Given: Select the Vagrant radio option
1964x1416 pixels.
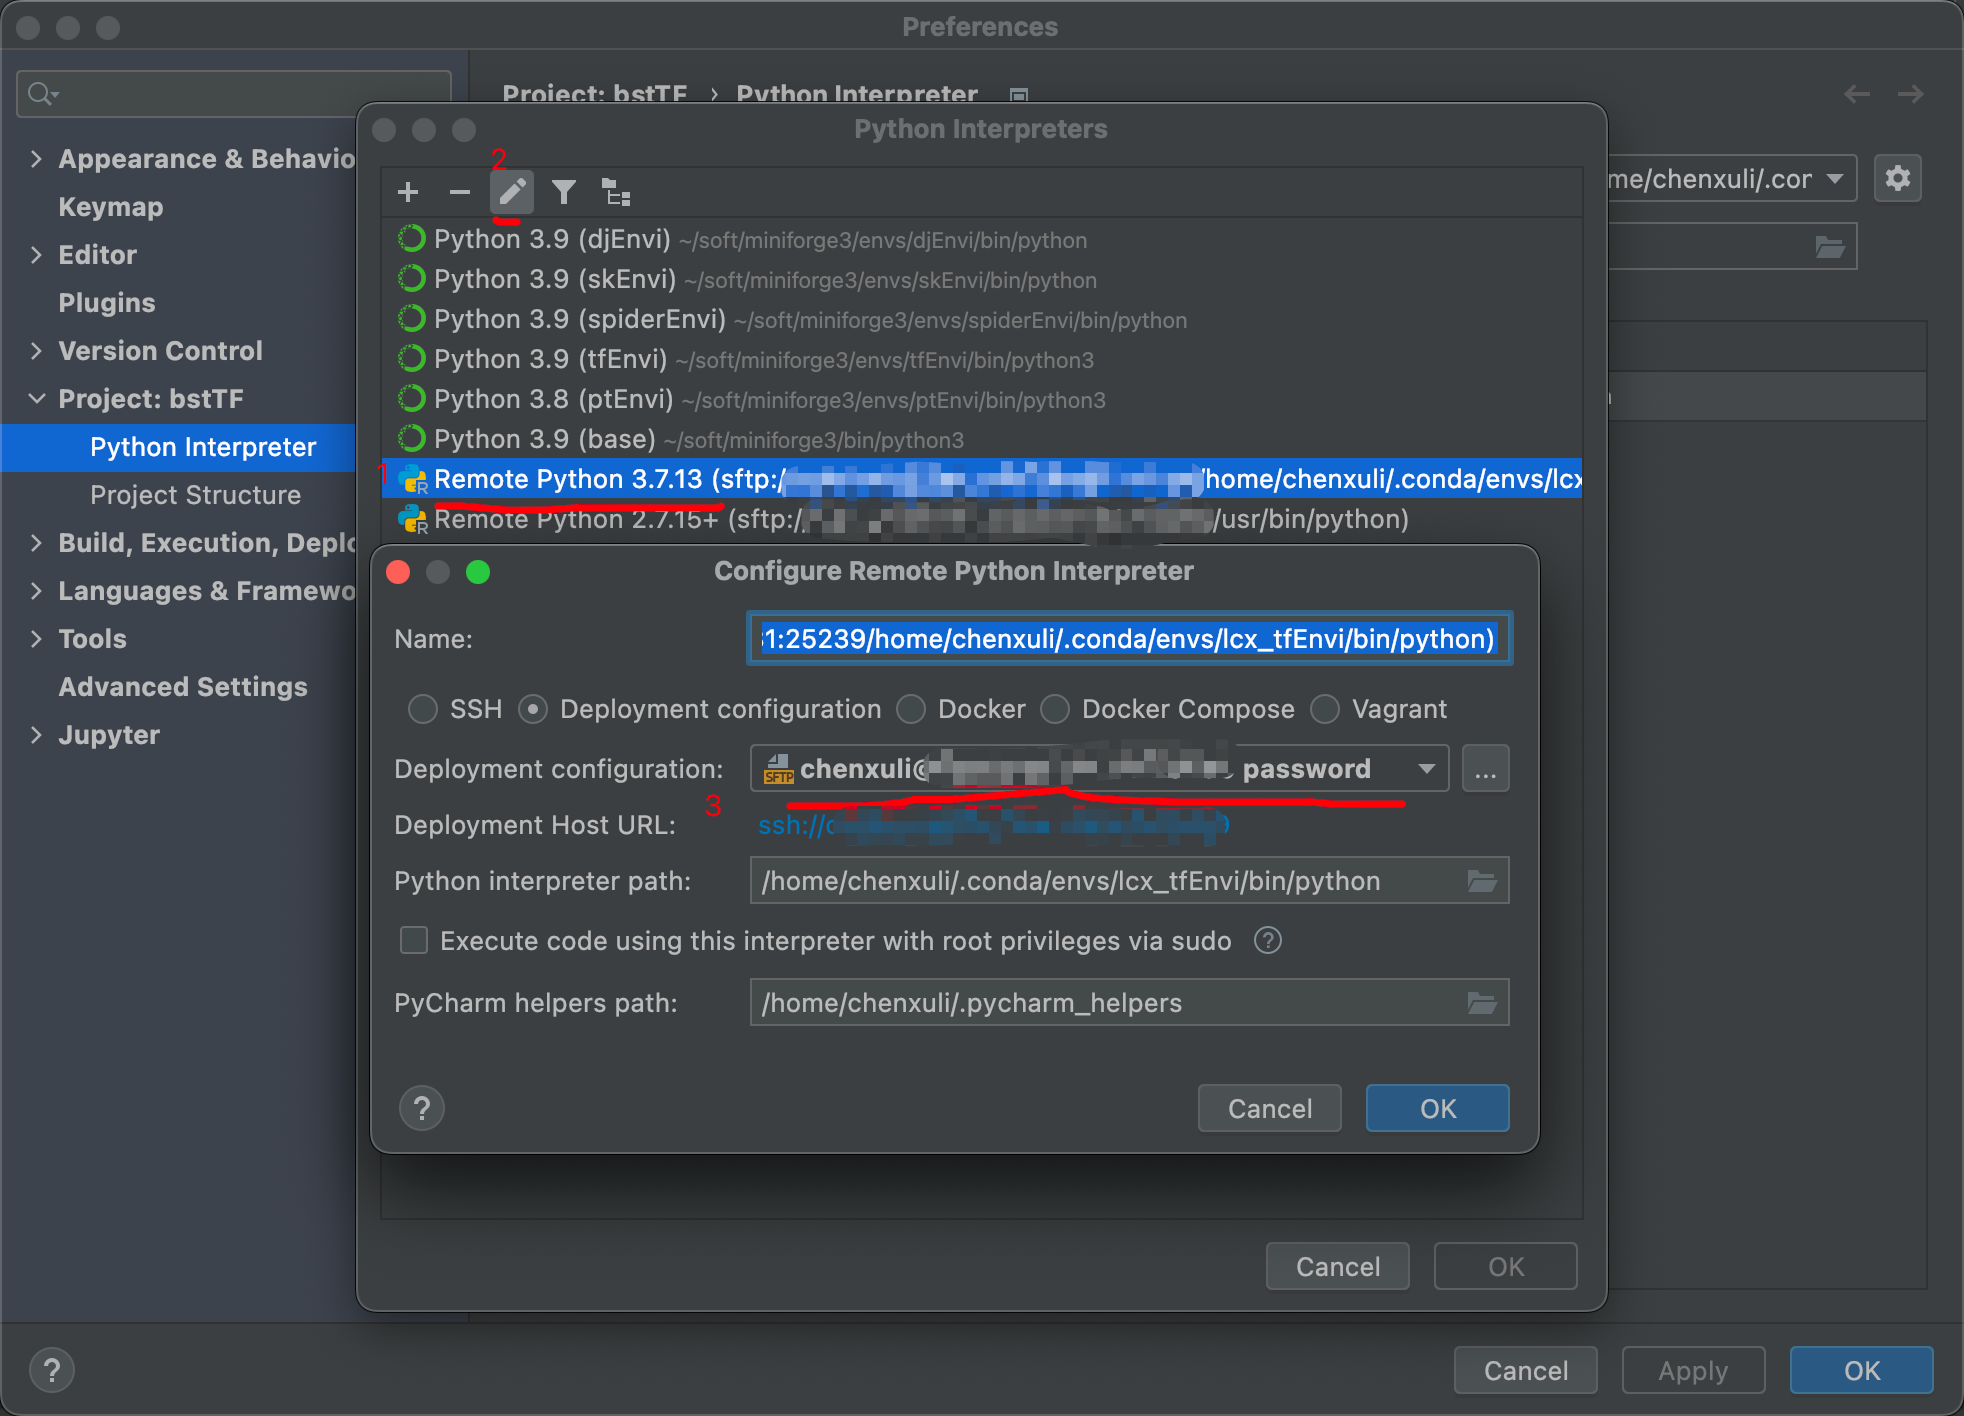Looking at the screenshot, I should [1325, 709].
